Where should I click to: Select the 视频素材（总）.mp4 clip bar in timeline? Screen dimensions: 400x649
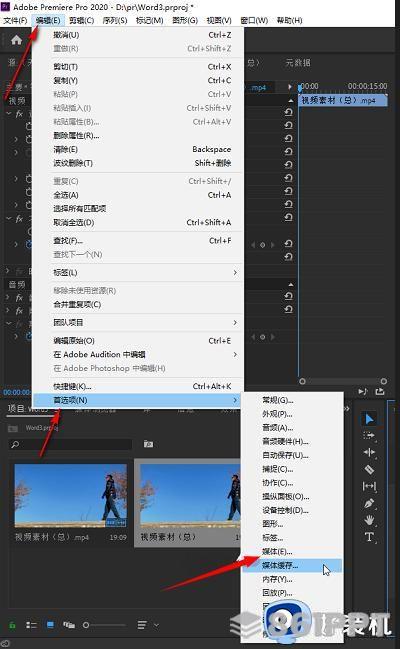click(x=343, y=100)
